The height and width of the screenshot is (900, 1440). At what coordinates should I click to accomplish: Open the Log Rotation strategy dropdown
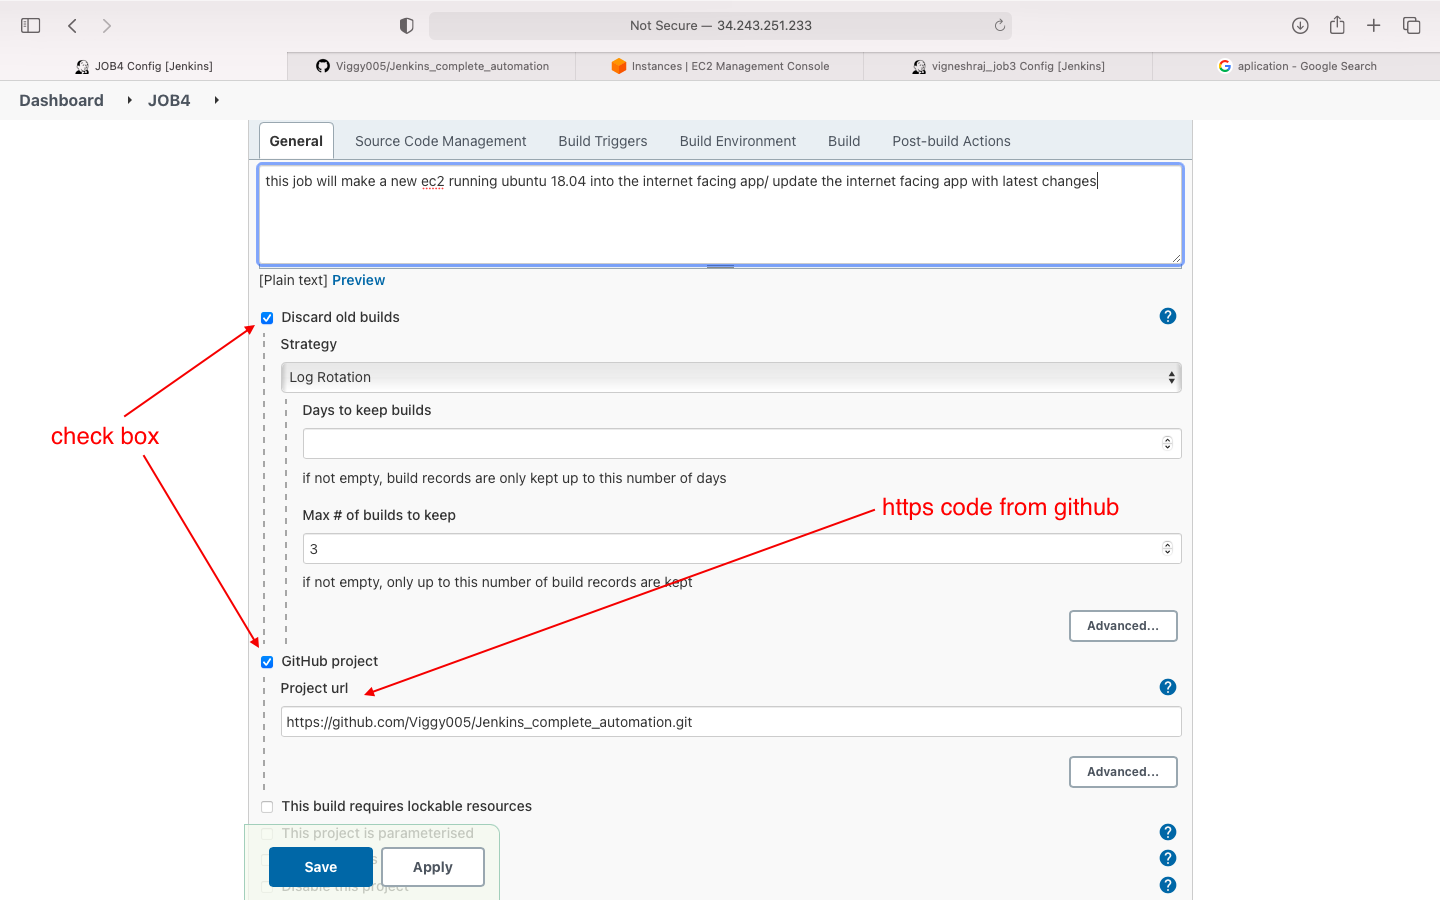(731, 377)
